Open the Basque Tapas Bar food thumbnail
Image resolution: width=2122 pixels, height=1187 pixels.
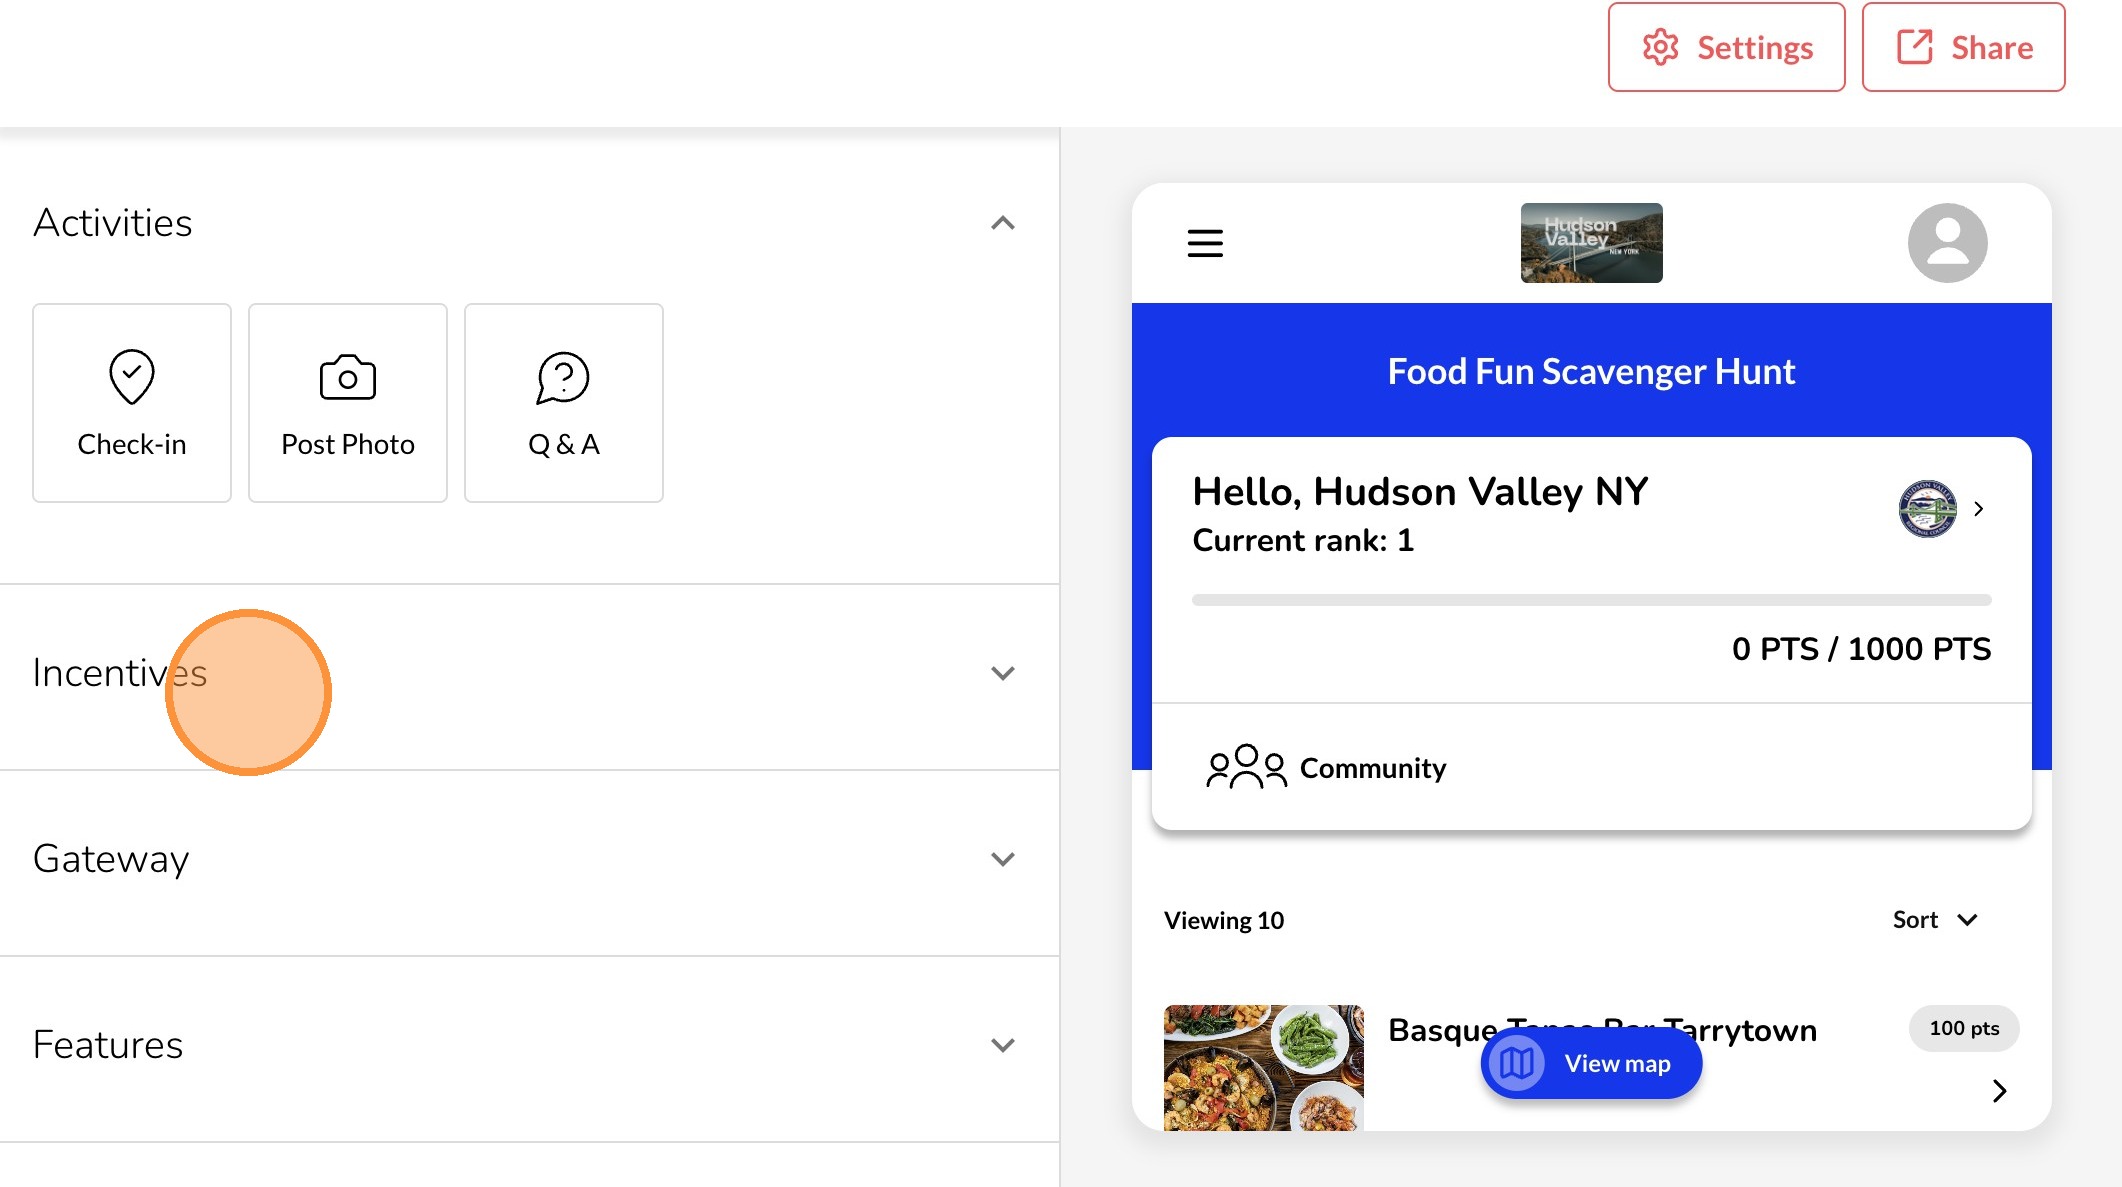coord(1263,1067)
